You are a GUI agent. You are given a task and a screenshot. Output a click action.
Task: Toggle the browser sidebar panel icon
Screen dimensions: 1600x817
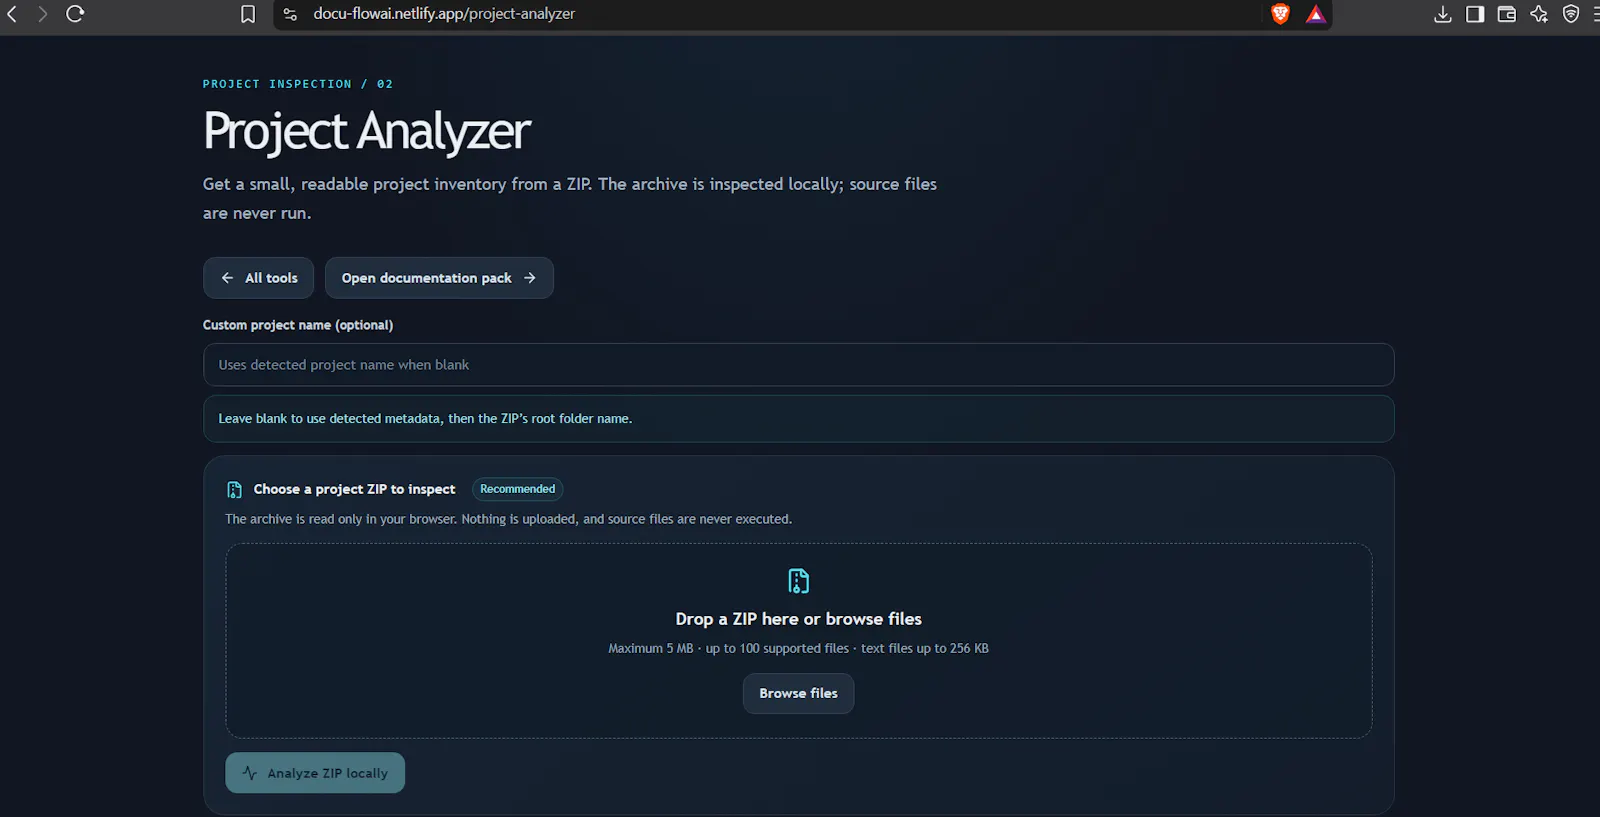1475,14
